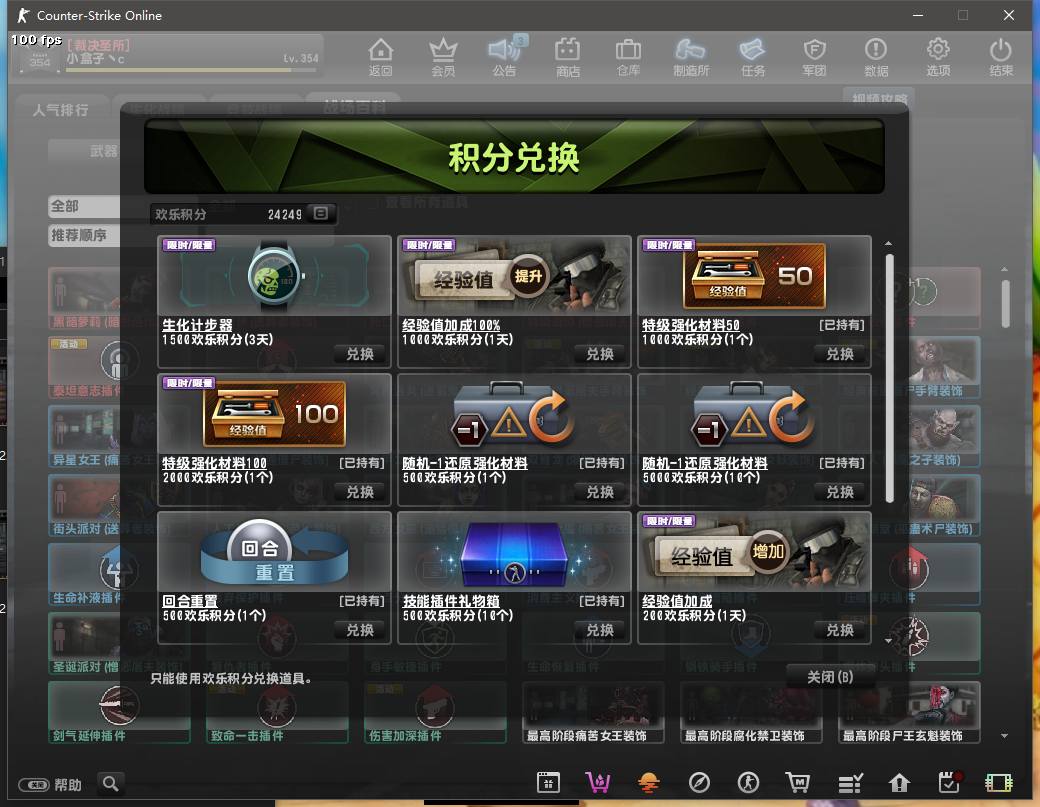Click the gift window icon in bottom bar
1040x807 pixels.
click(x=549, y=783)
